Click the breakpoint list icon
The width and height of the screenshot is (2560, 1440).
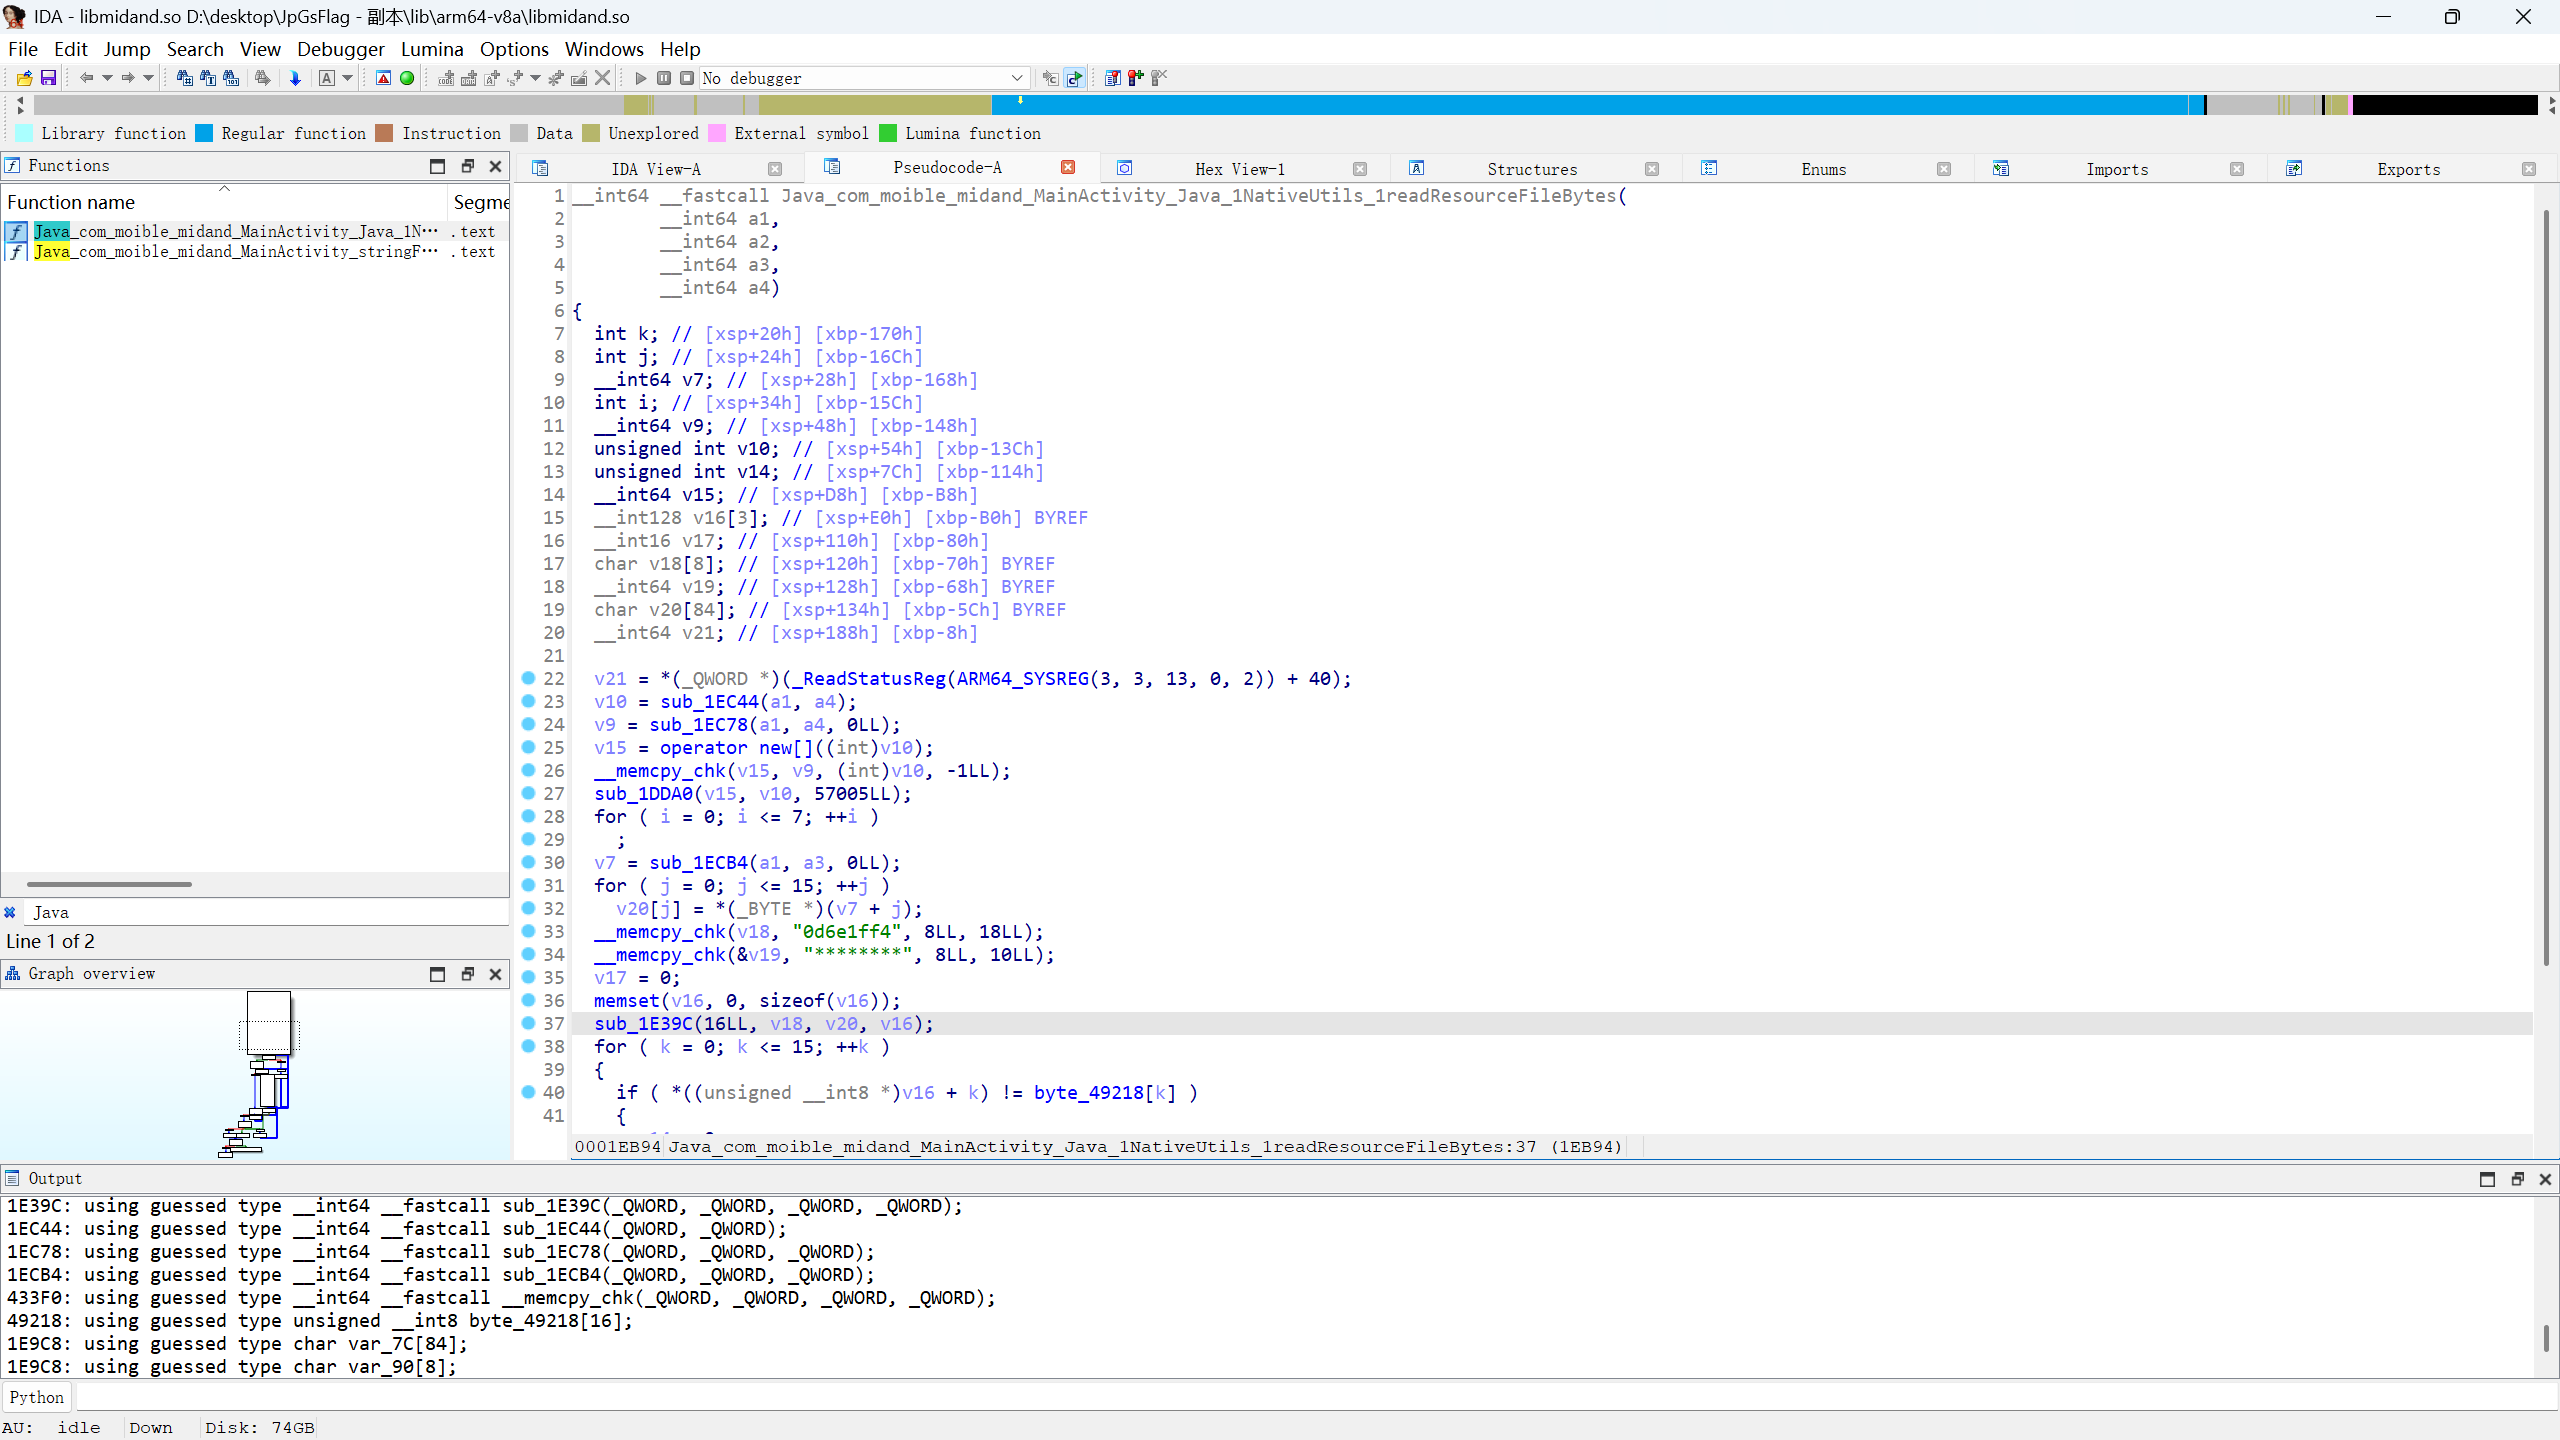1112,78
